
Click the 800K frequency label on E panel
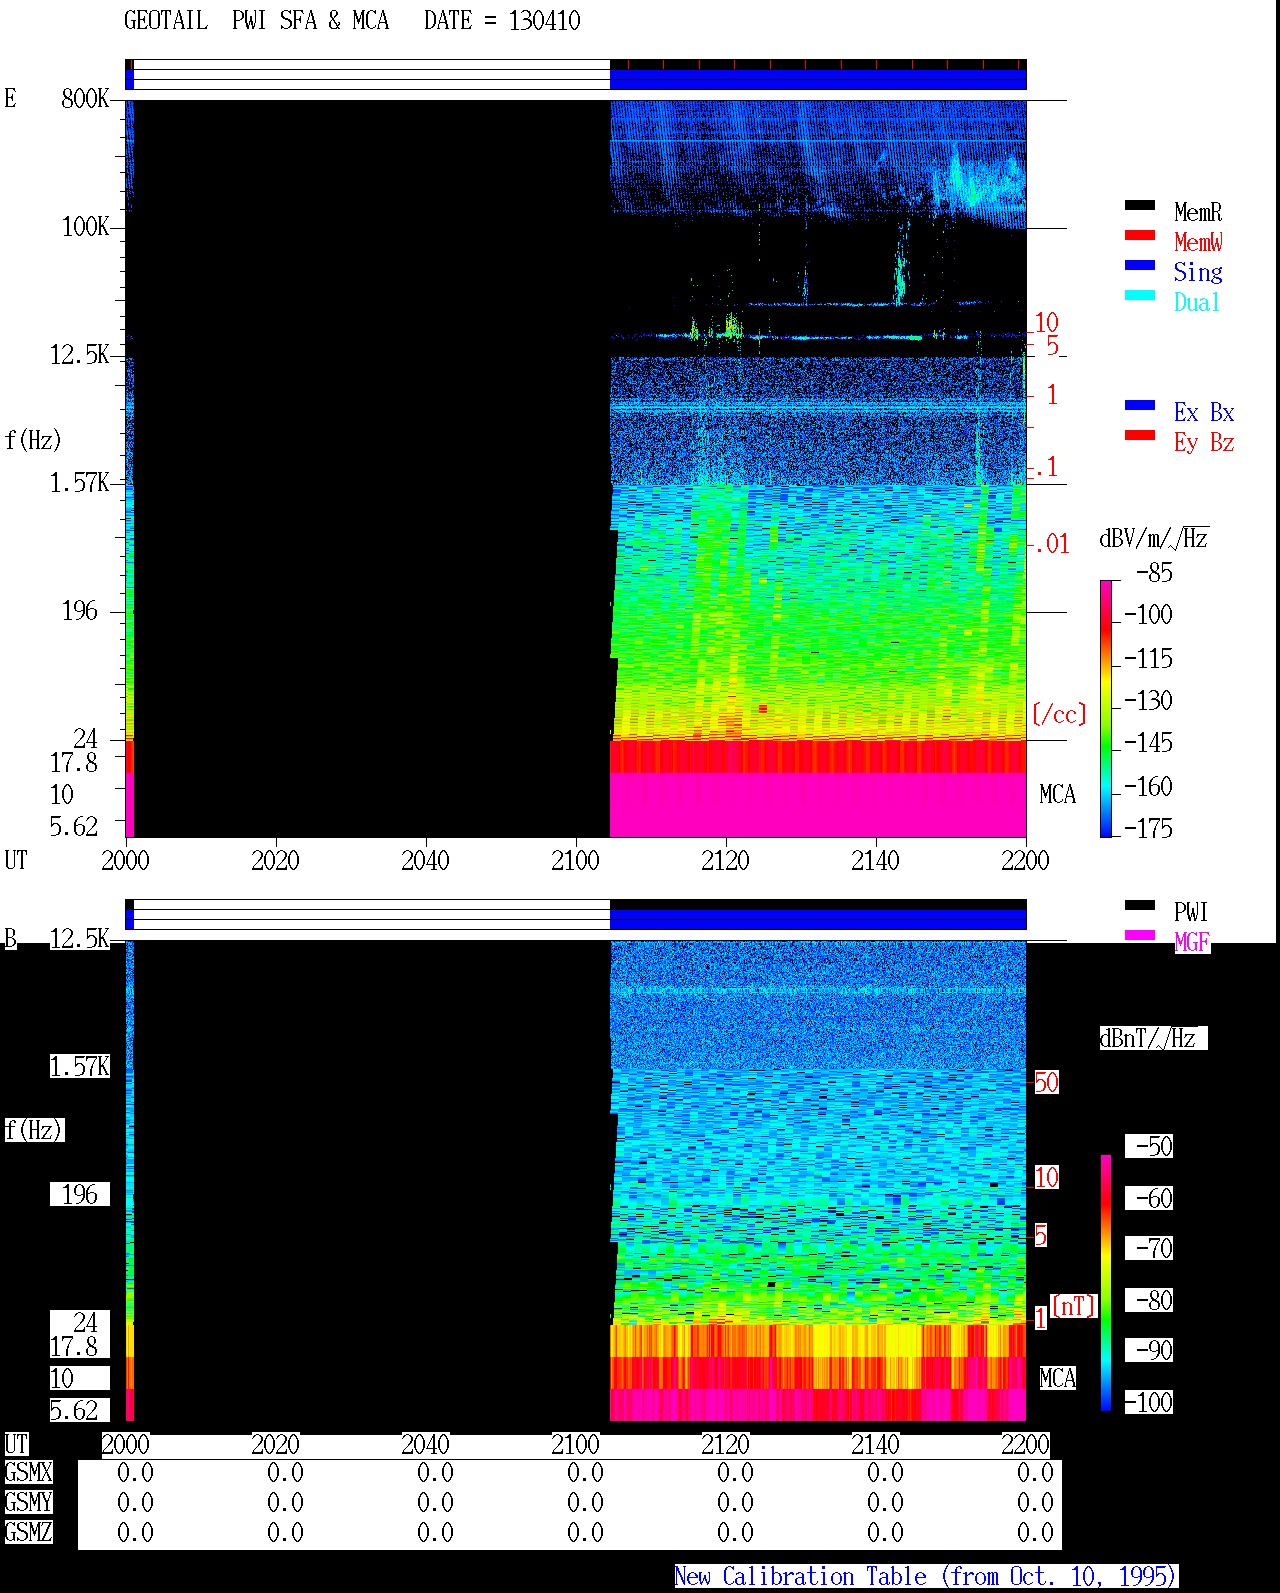click(85, 99)
